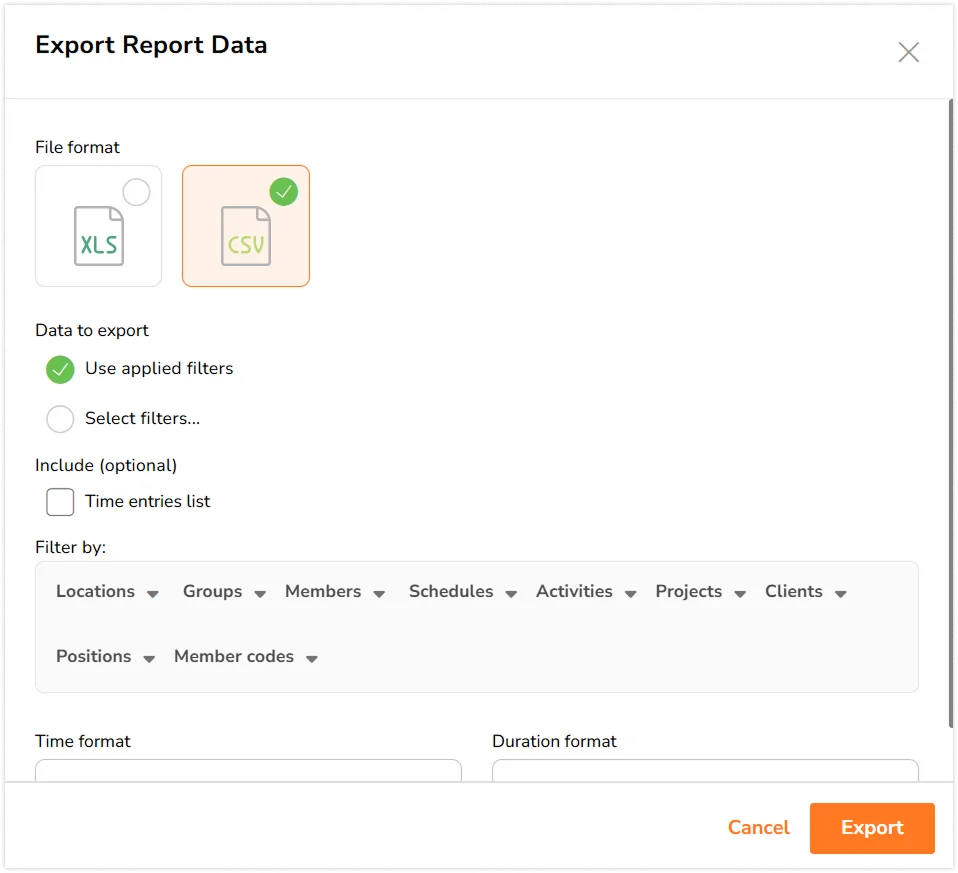The height and width of the screenshot is (873, 958).
Task: Open the Clients filter dropdown
Action: [x=805, y=591]
